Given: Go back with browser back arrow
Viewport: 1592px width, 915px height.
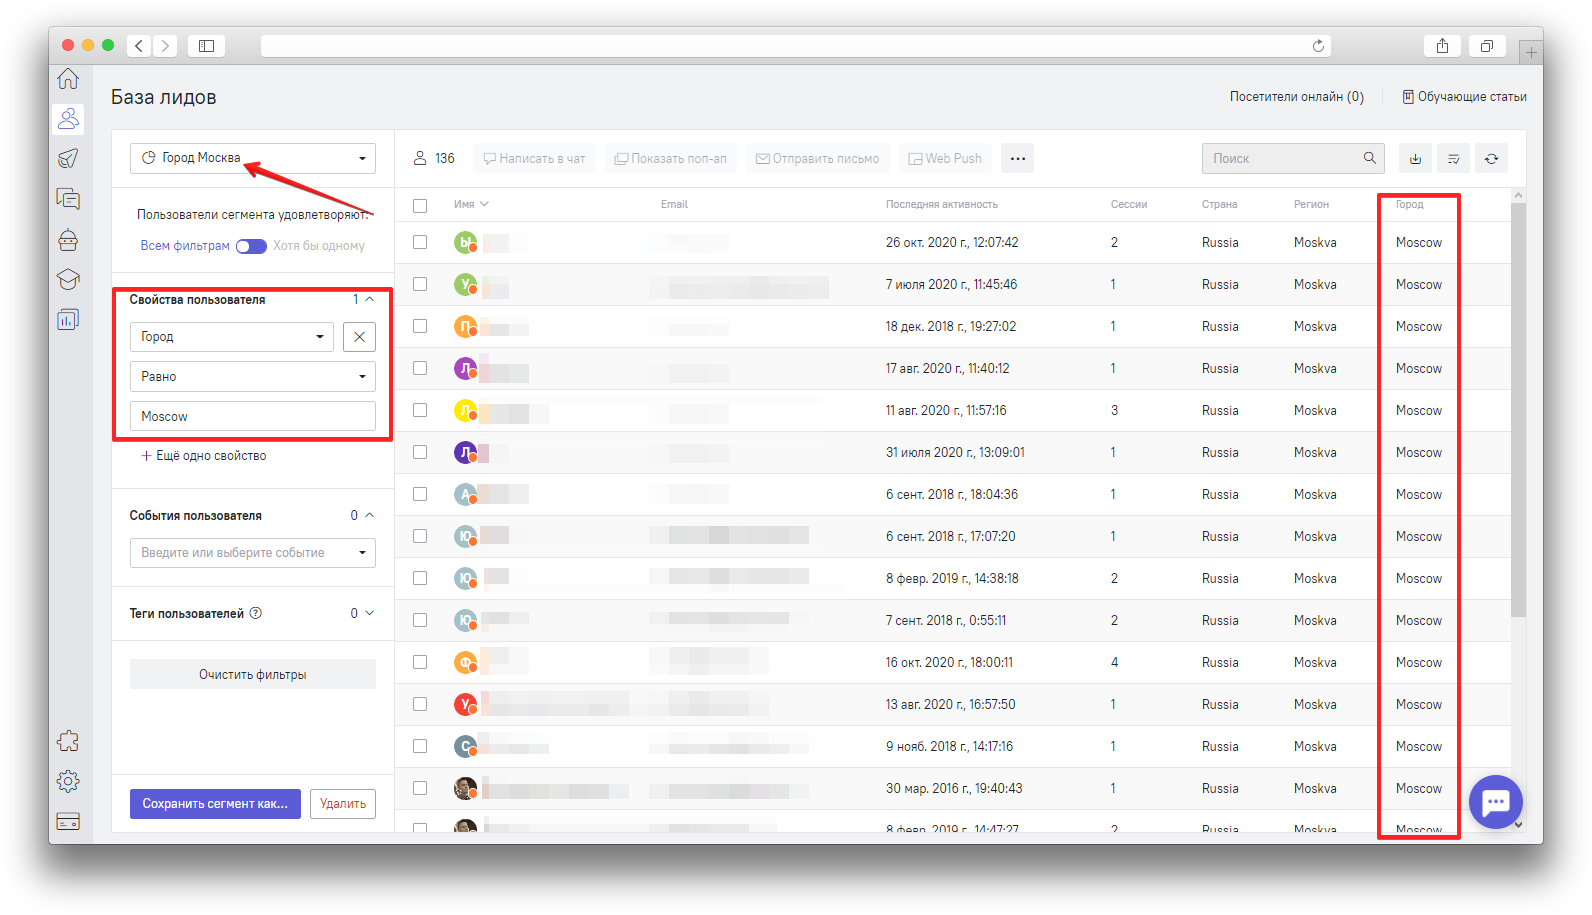Looking at the screenshot, I should pyautogui.click(x=139, y=46).
